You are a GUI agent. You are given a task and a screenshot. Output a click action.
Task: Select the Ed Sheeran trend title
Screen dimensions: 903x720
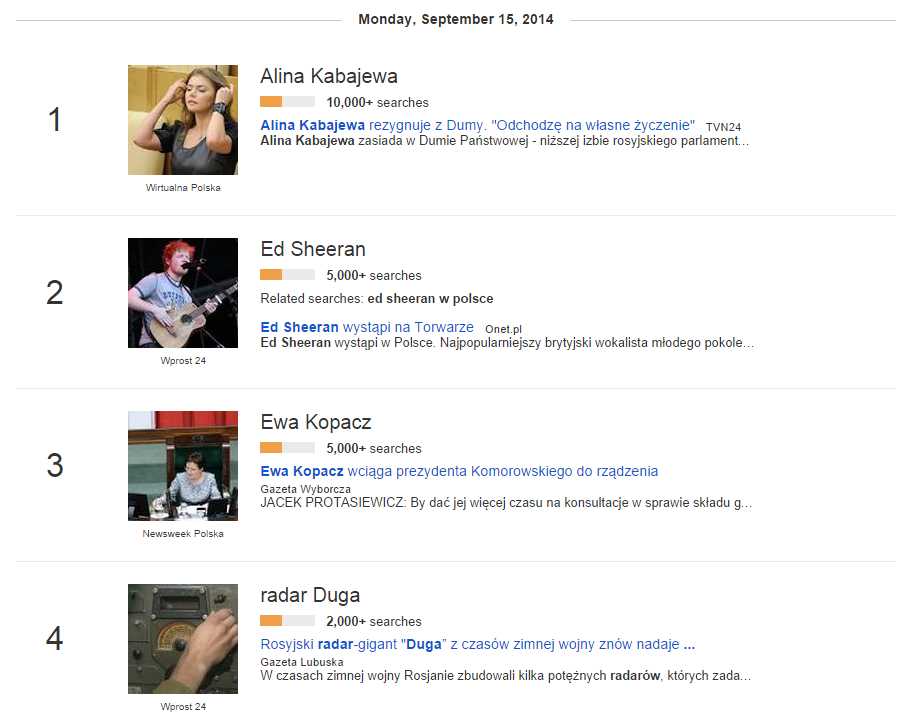pos(313,249)
